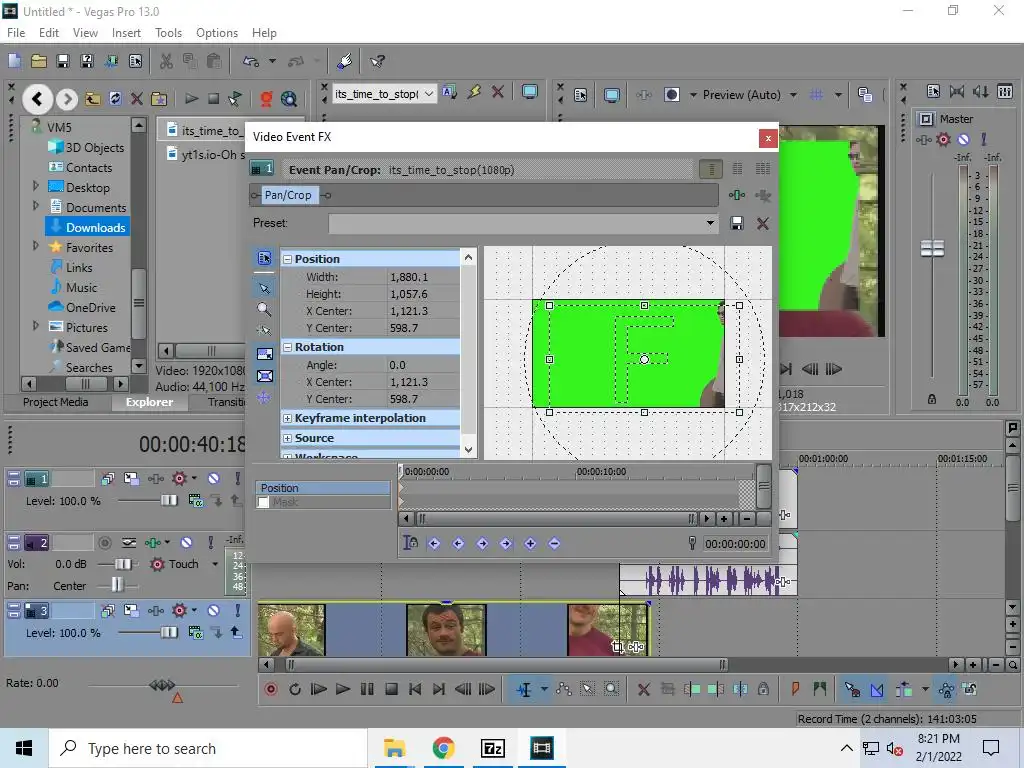Enable the Mask checkbox in Pan/Crop
The width and height of the screenshot is (1024, 768).
point(263,502)
